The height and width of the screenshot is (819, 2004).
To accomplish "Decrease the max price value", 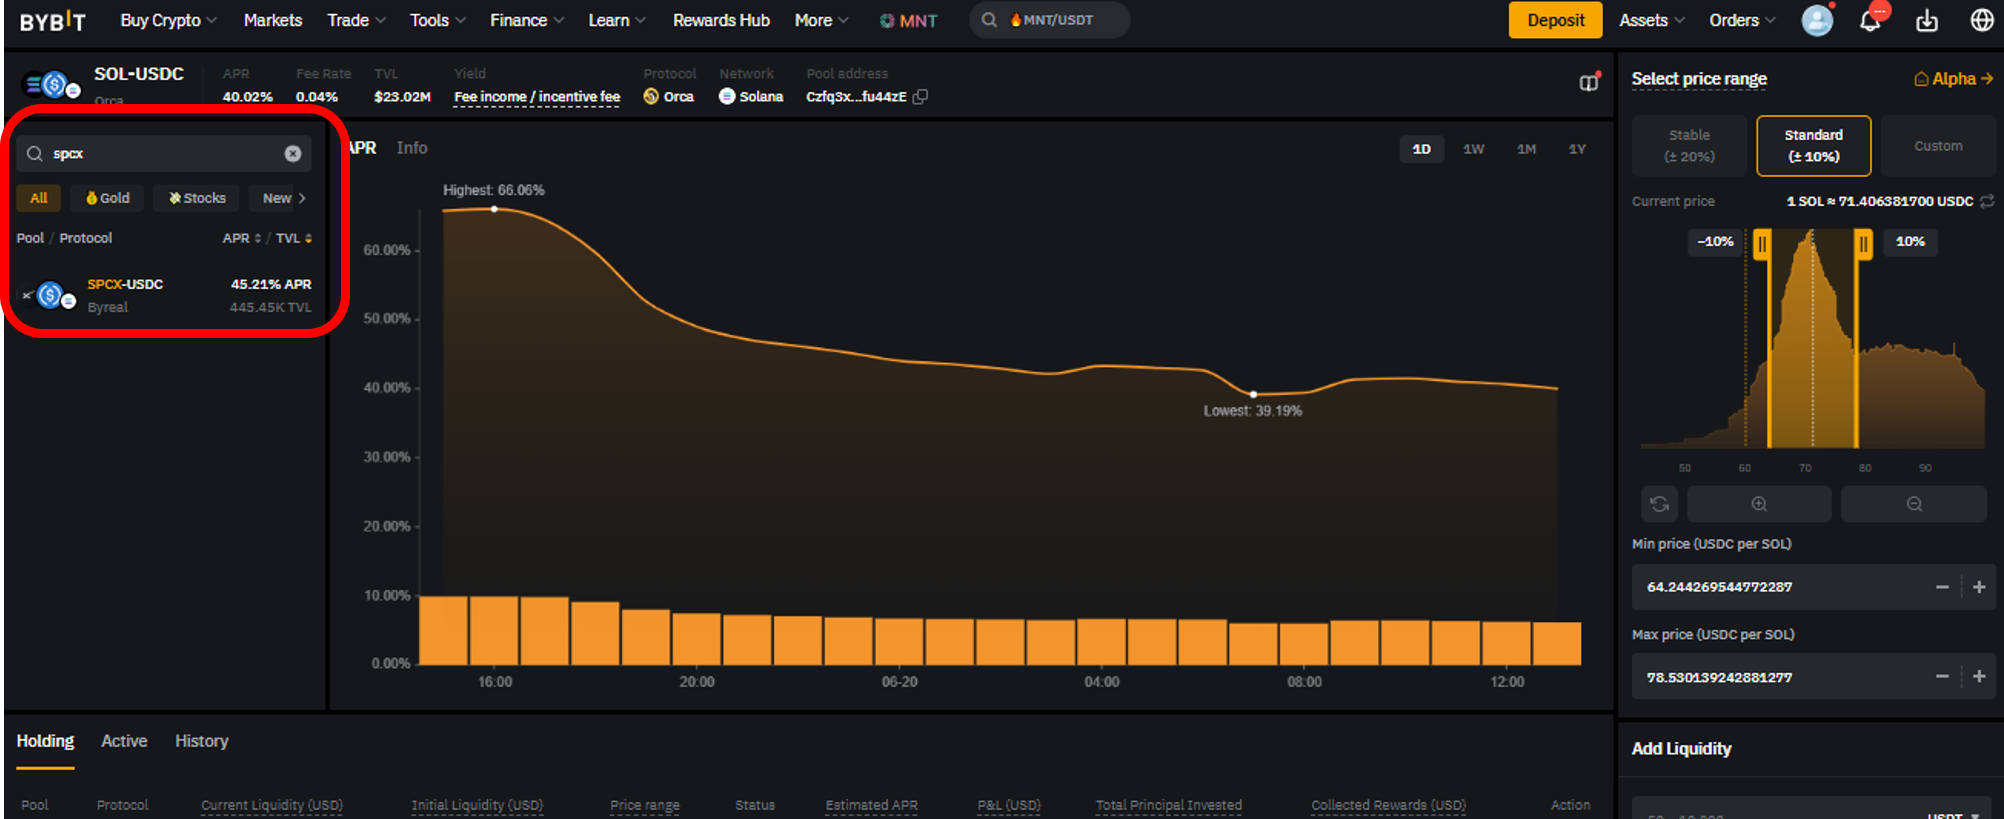I will click(1942, 677).
